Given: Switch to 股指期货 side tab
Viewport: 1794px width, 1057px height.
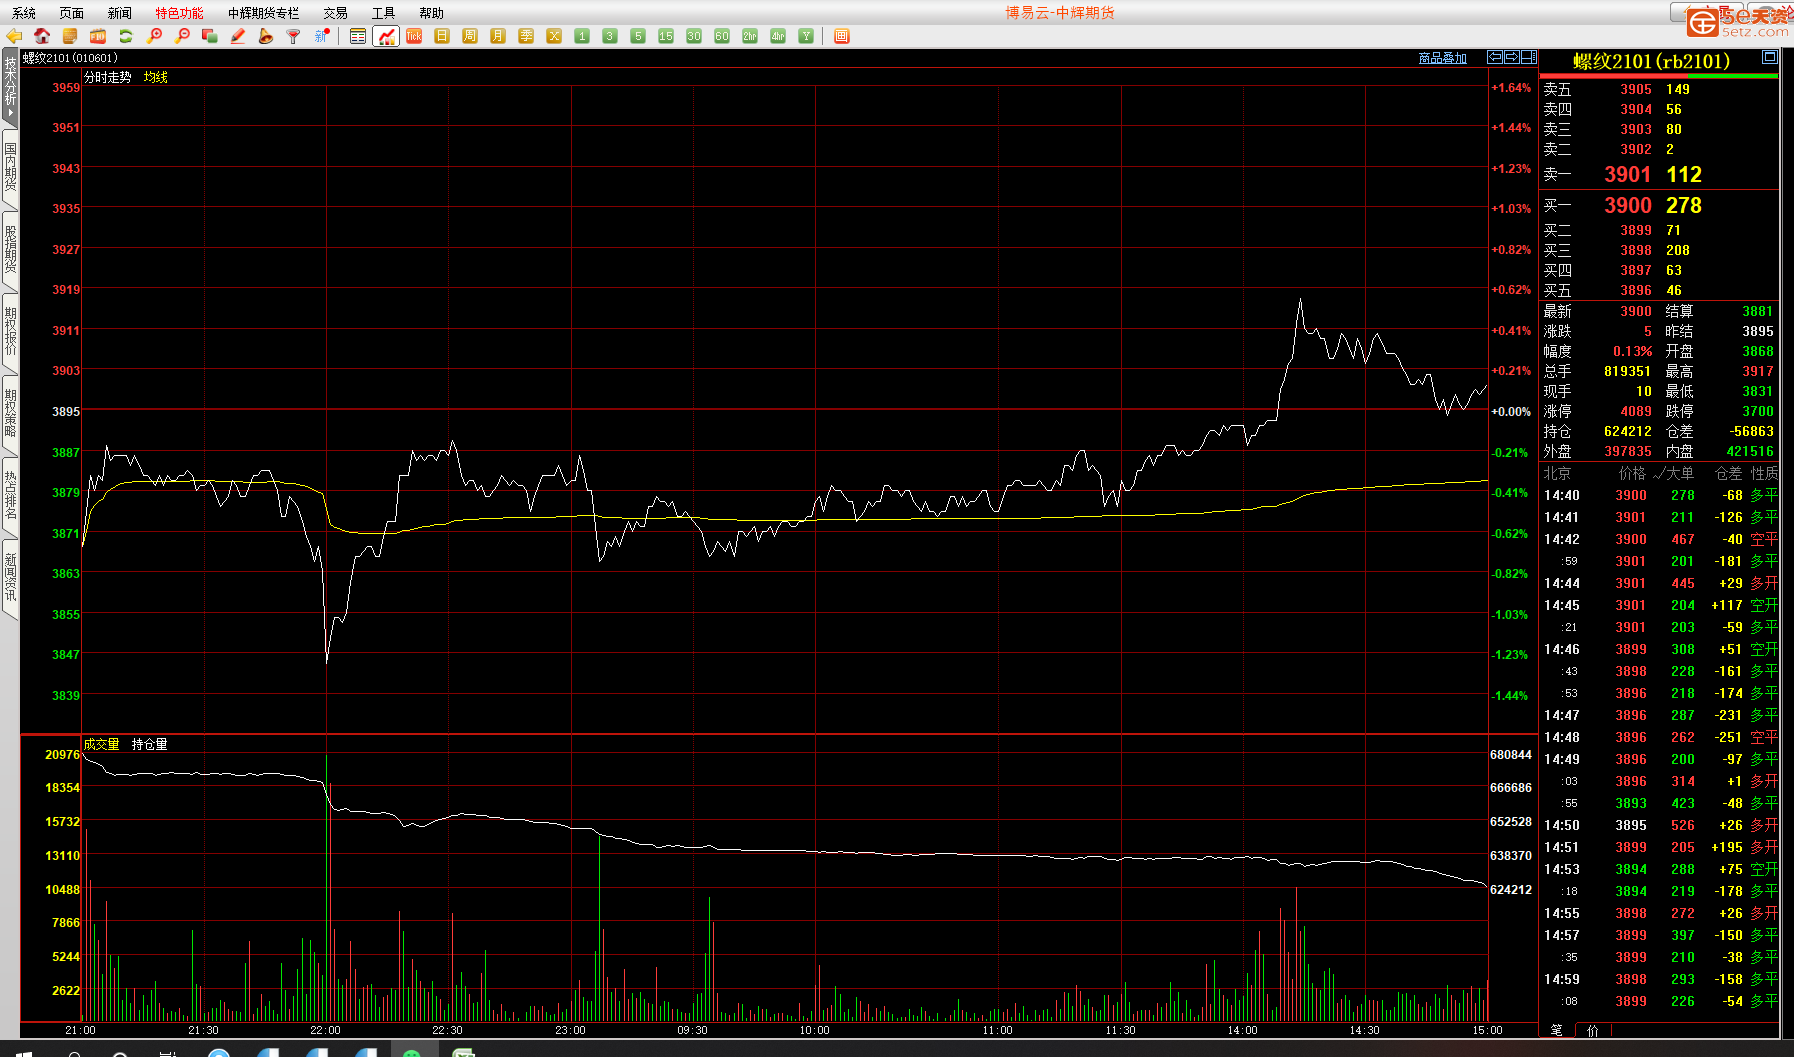Looking at the screenshot, I should pyautogui.click(x=10, y=249).
